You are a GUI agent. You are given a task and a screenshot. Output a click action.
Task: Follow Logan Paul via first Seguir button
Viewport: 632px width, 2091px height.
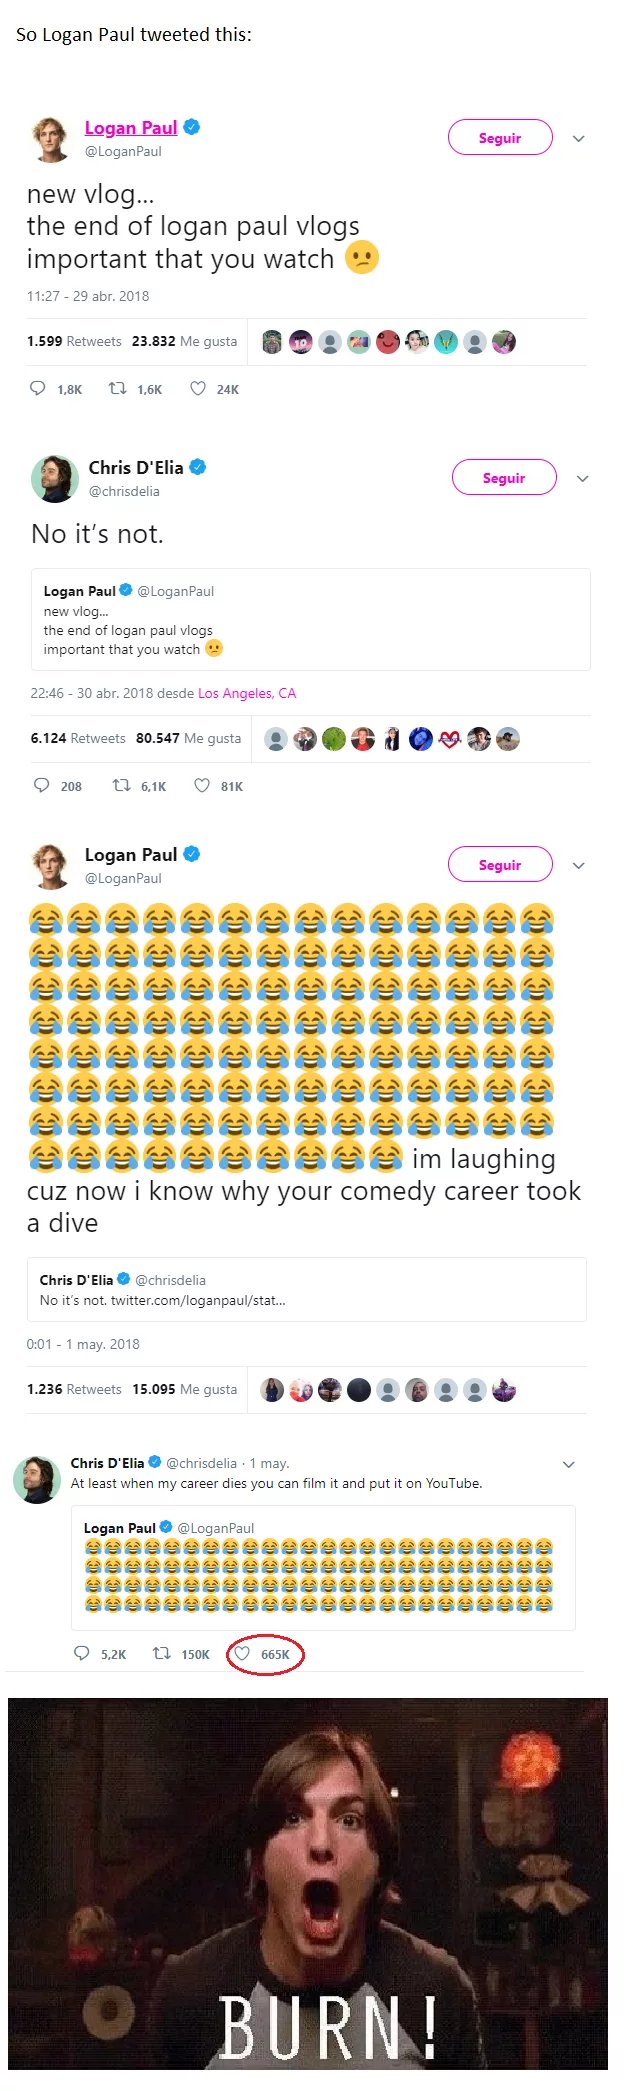pos(500,138)
